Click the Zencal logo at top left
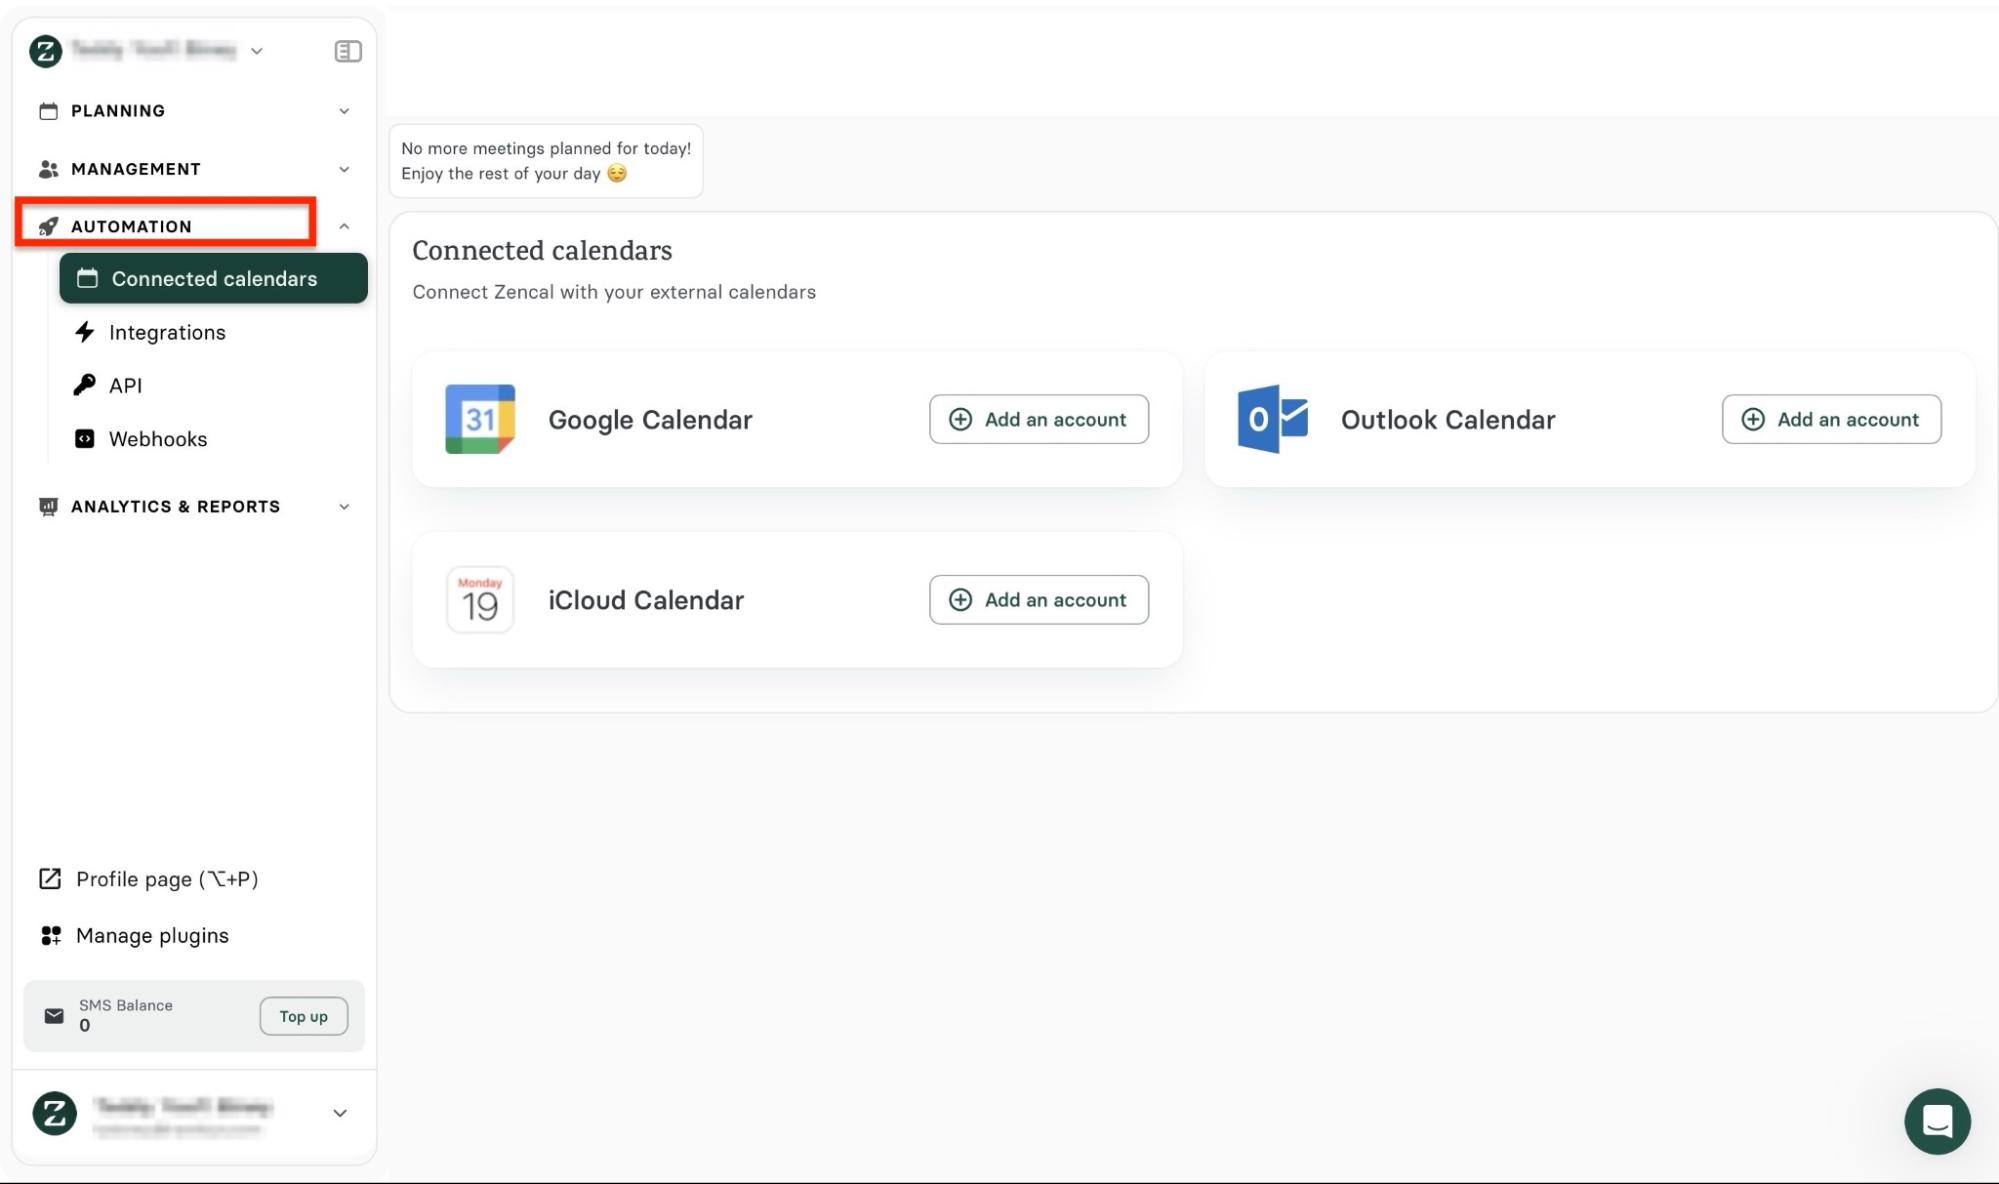The width and height of the screenshot is (1999, 1184). point(45,51)
